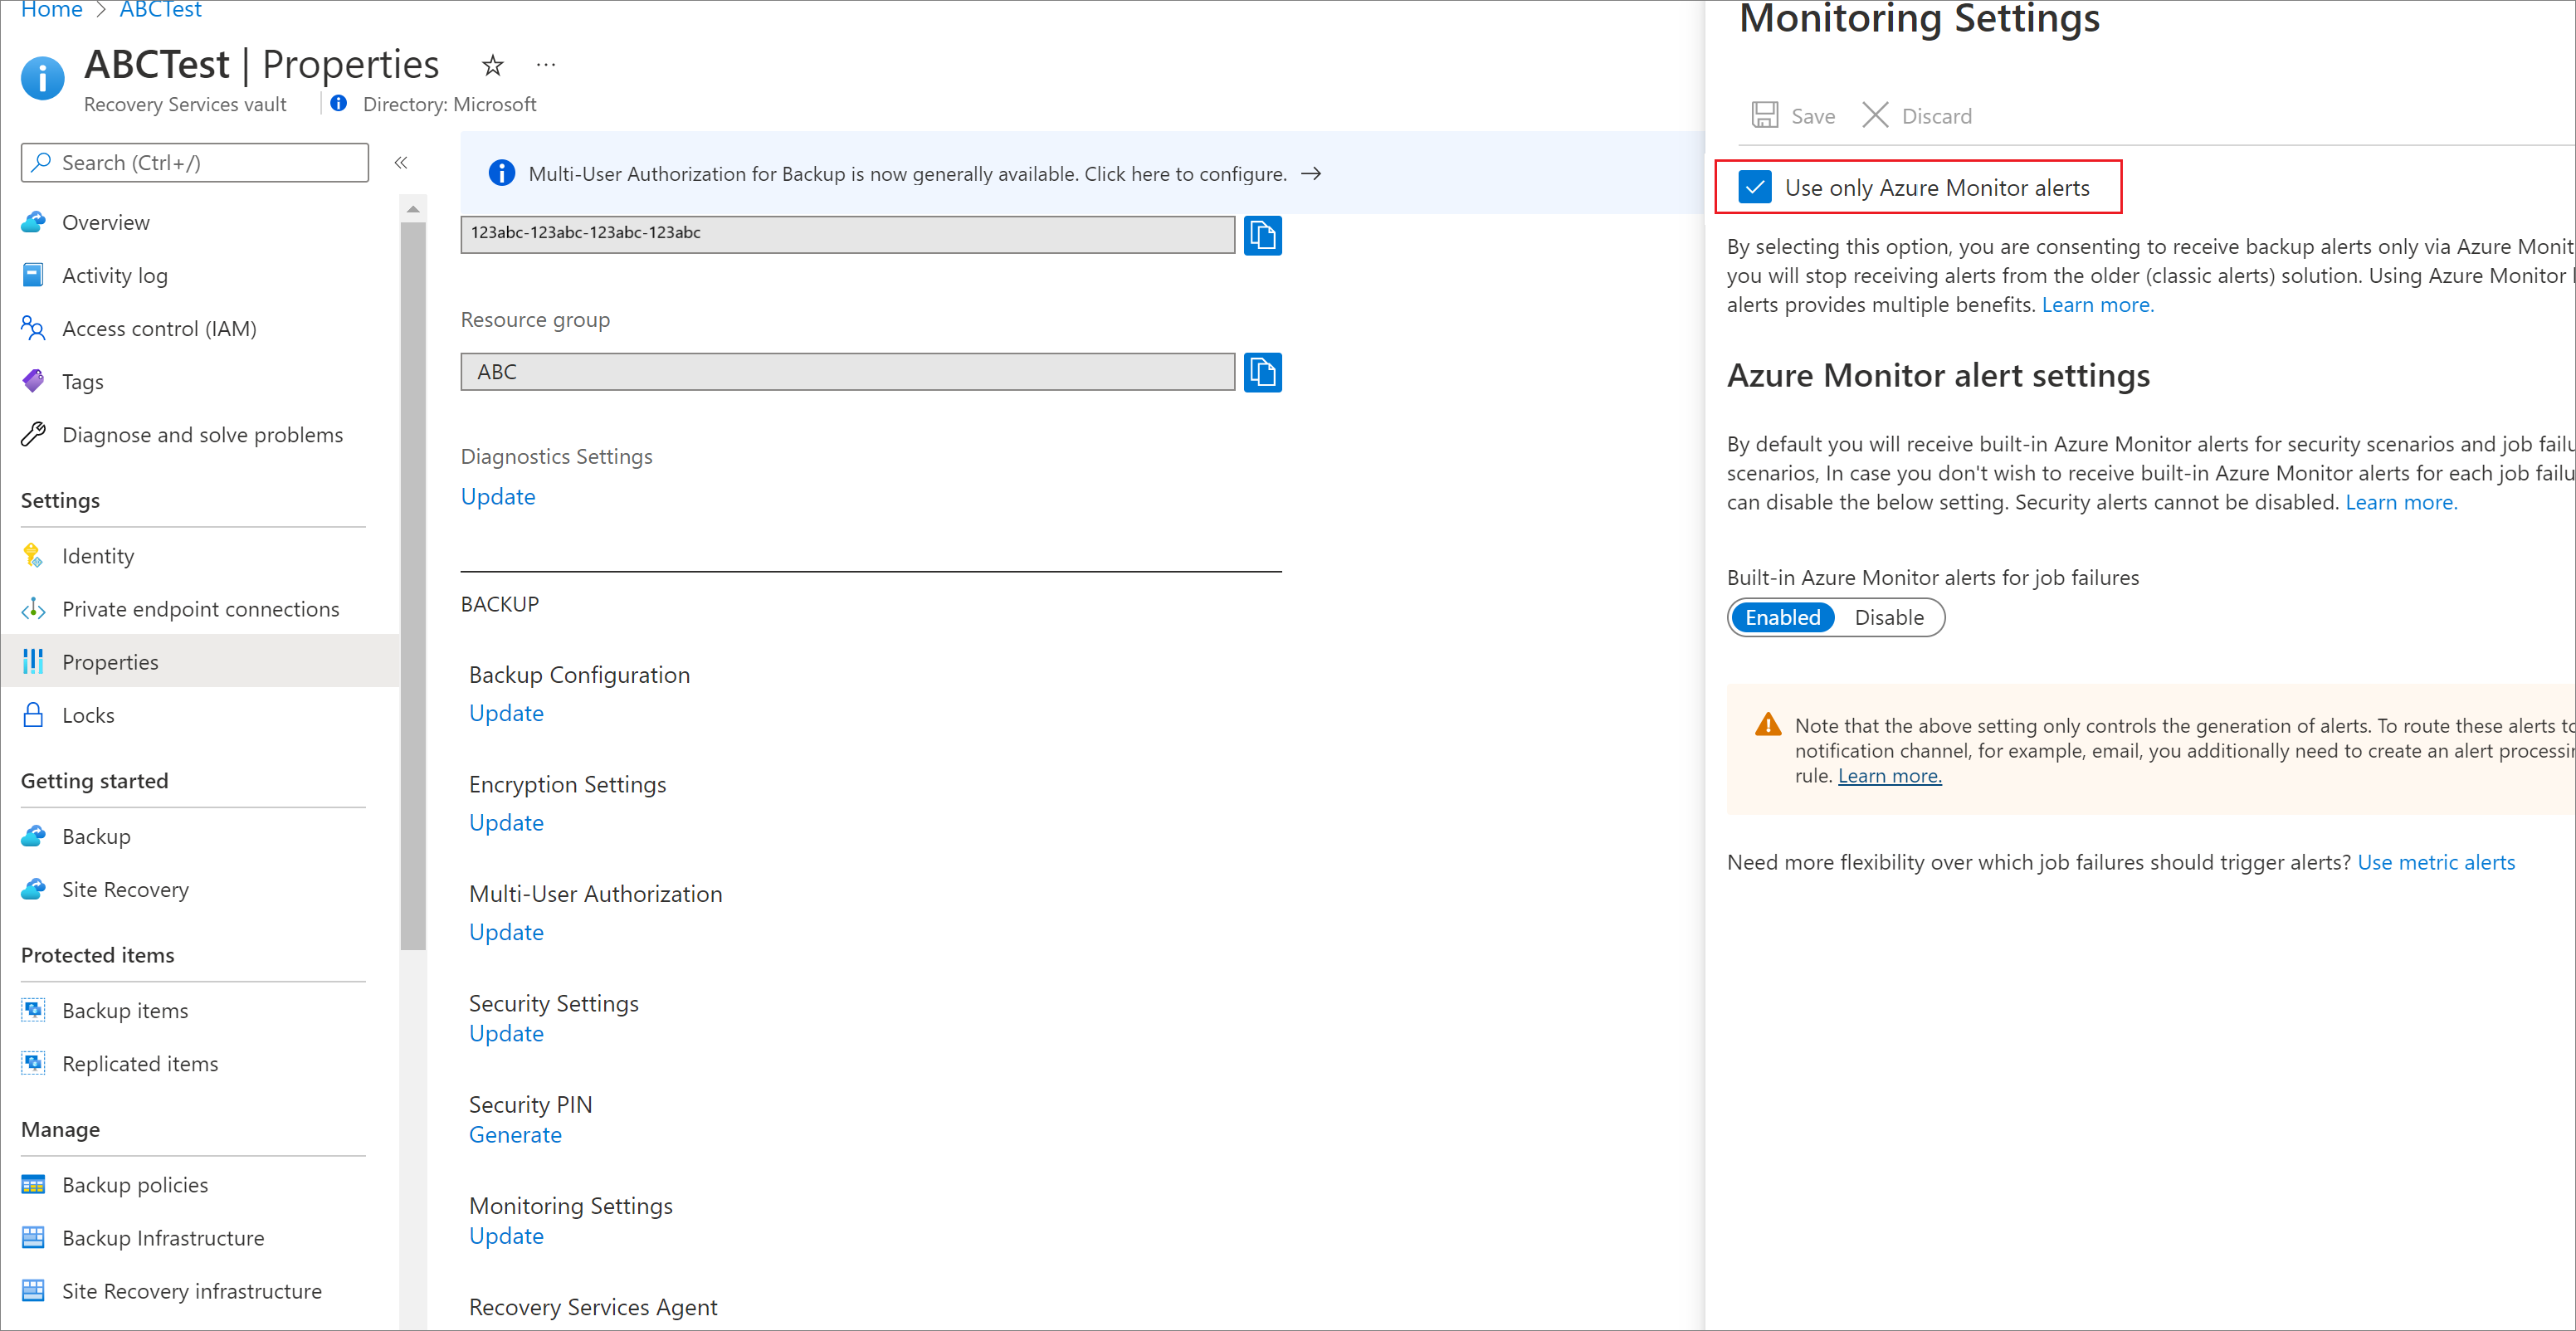2576x1331 pixels.
Task: Click the Backup icon under Getting started
Action: pos(34,834)
